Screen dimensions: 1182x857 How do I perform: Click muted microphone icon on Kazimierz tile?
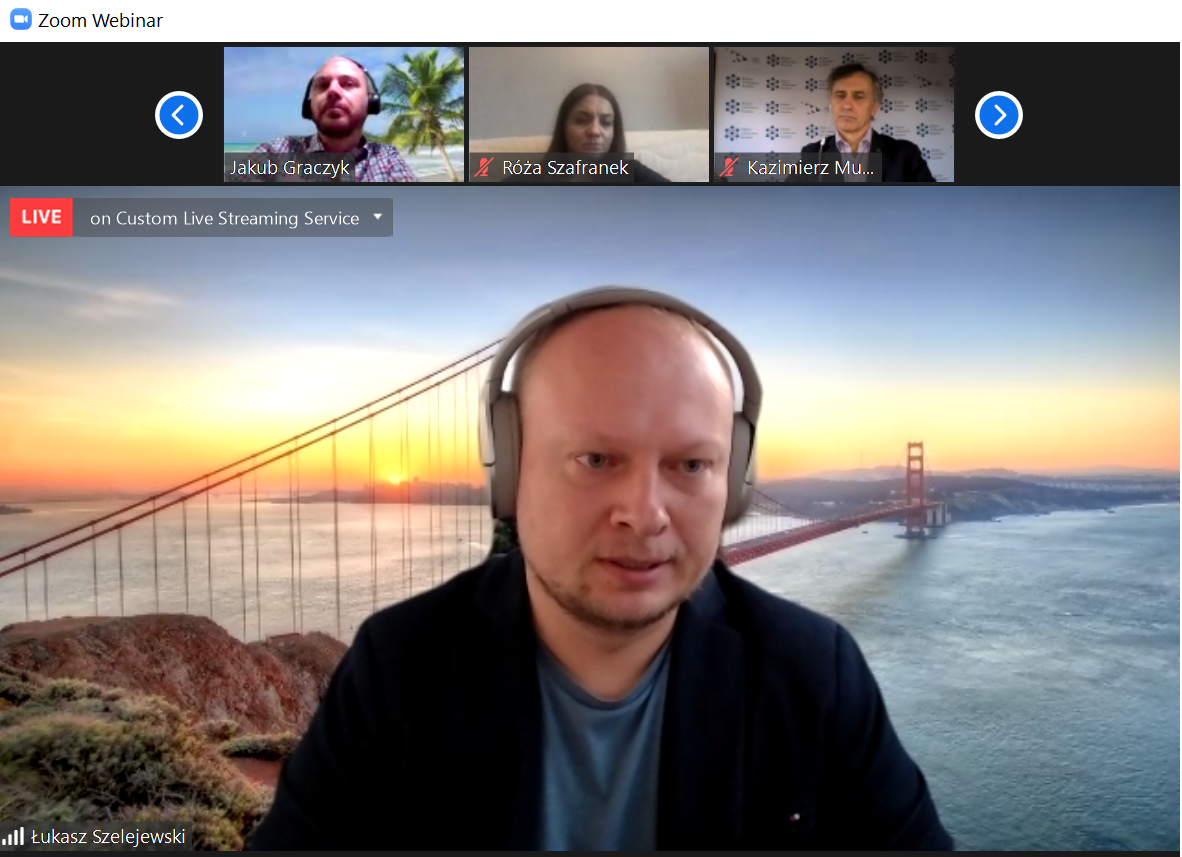click(x=730, y=167)
